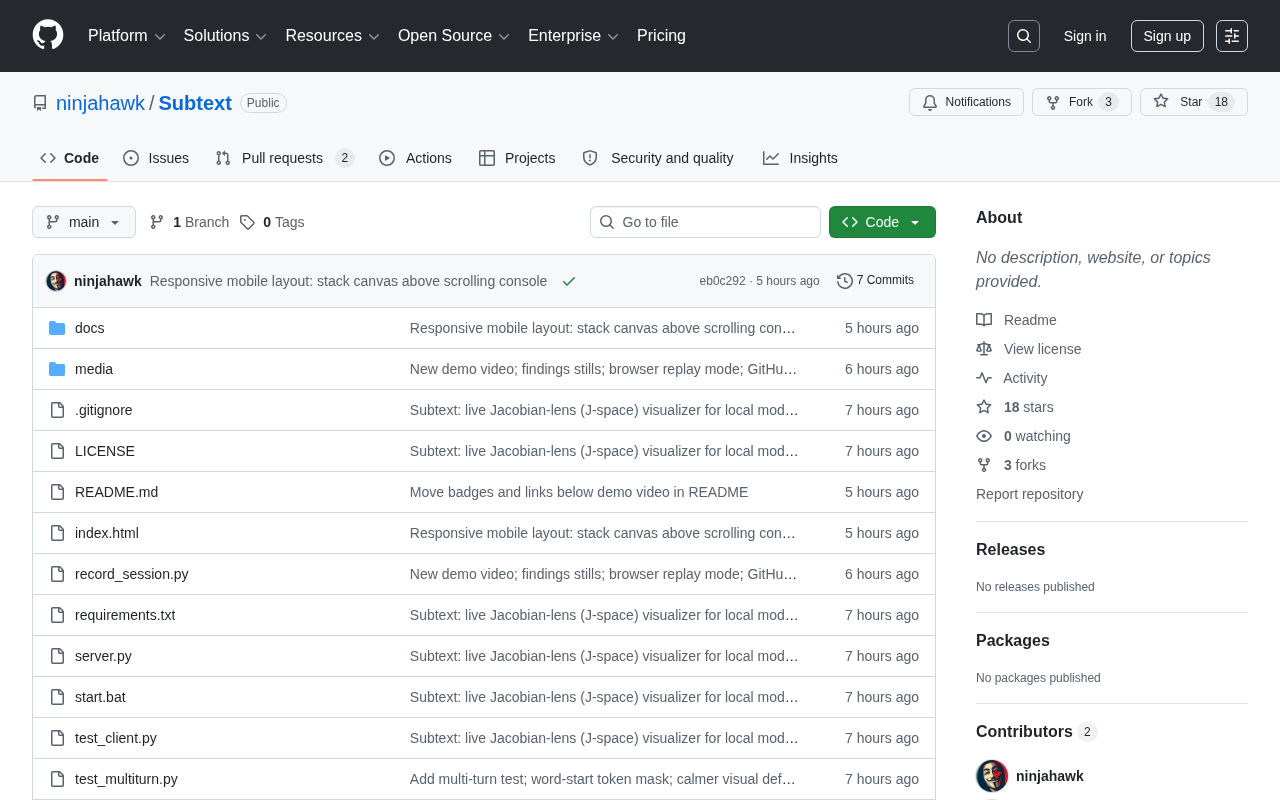Switch to the Issues tab
Image resolution: width=1280 pixels, height=800 pixels.
pyautogui.click(x=156, y=158)
